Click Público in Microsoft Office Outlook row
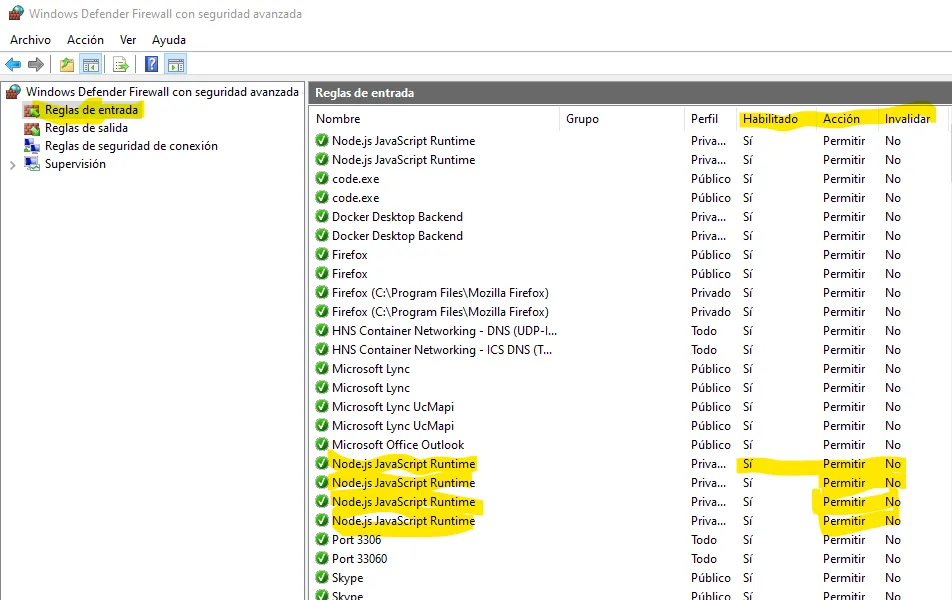The width and height of the screenshot is (952, 600). pyautogui.click(x=711, y=445)
